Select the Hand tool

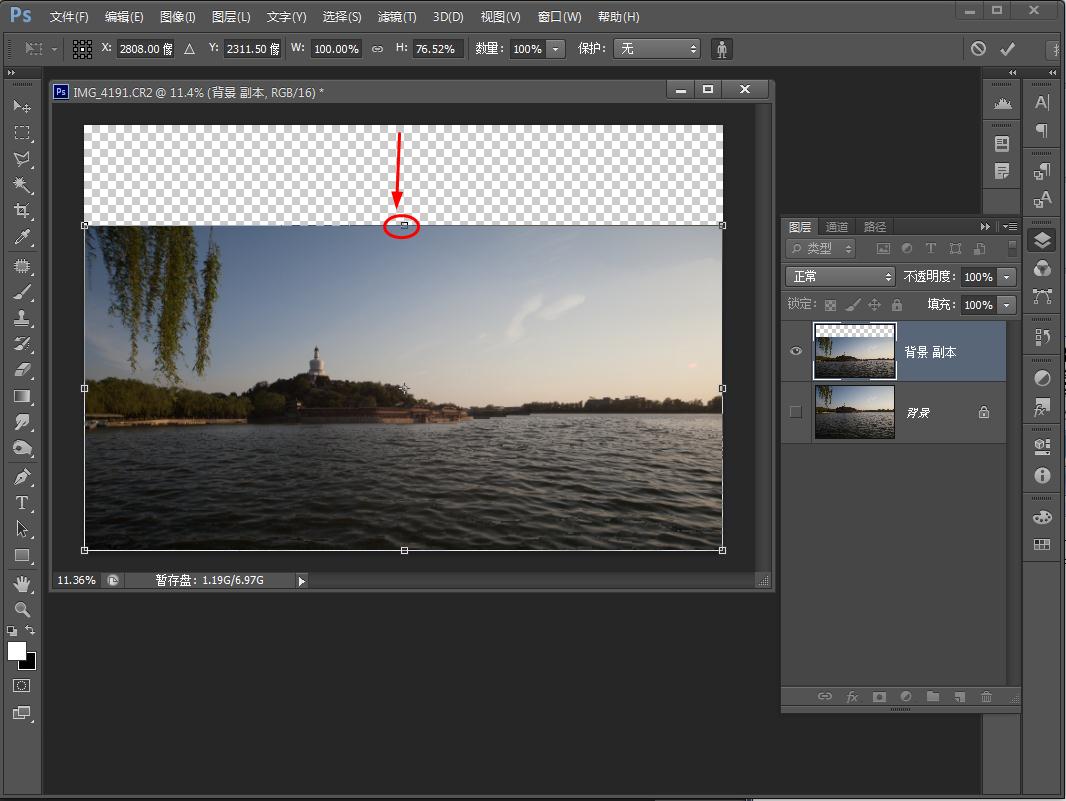21,583
